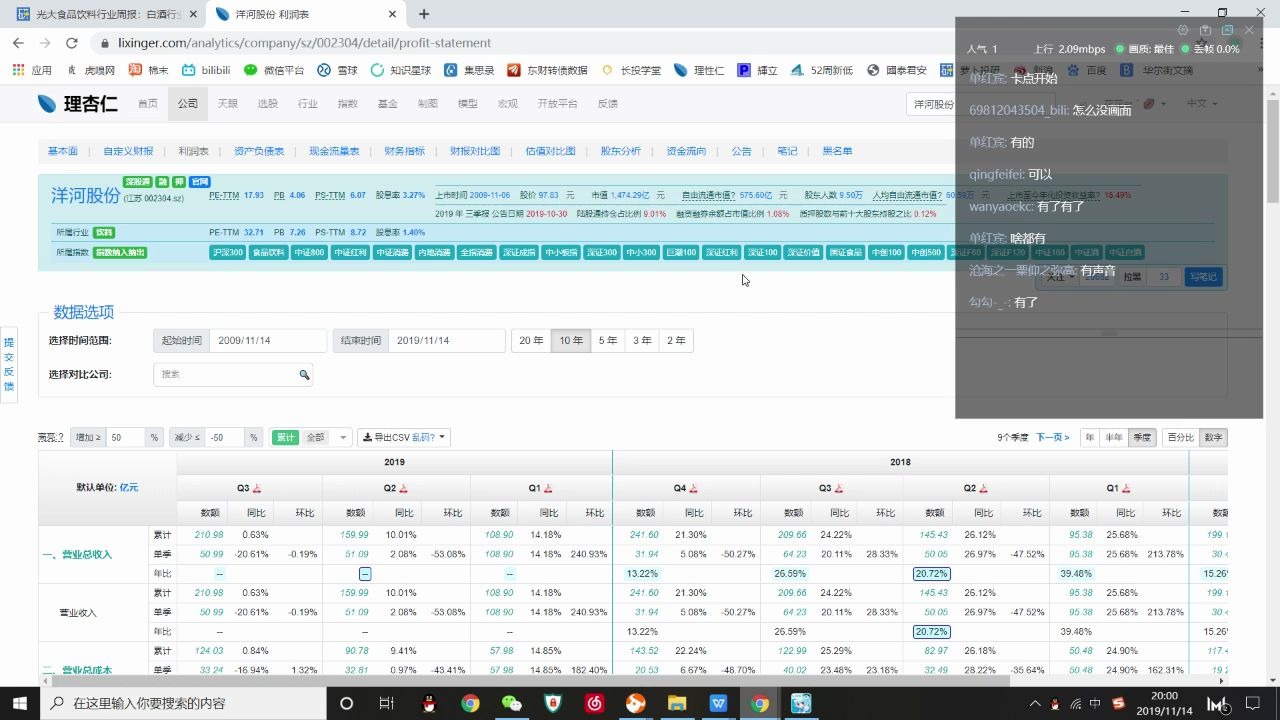The width and height of the screenshot is (1280, 720).
Task: Click the search magnifier in compare company field
Action: click(304, 375)
